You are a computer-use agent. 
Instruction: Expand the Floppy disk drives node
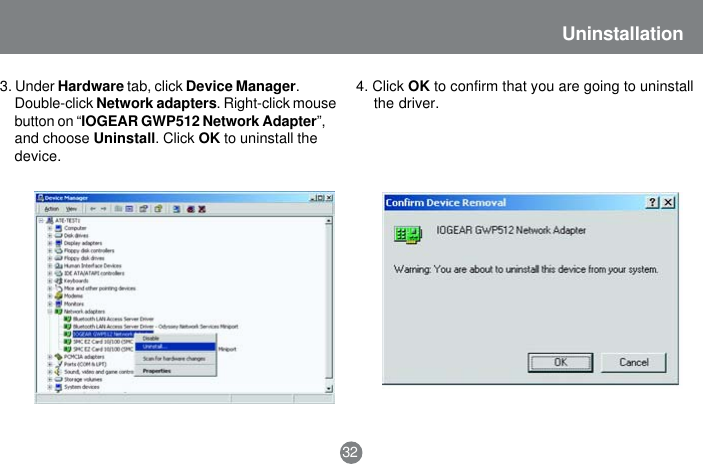[50, 258]
